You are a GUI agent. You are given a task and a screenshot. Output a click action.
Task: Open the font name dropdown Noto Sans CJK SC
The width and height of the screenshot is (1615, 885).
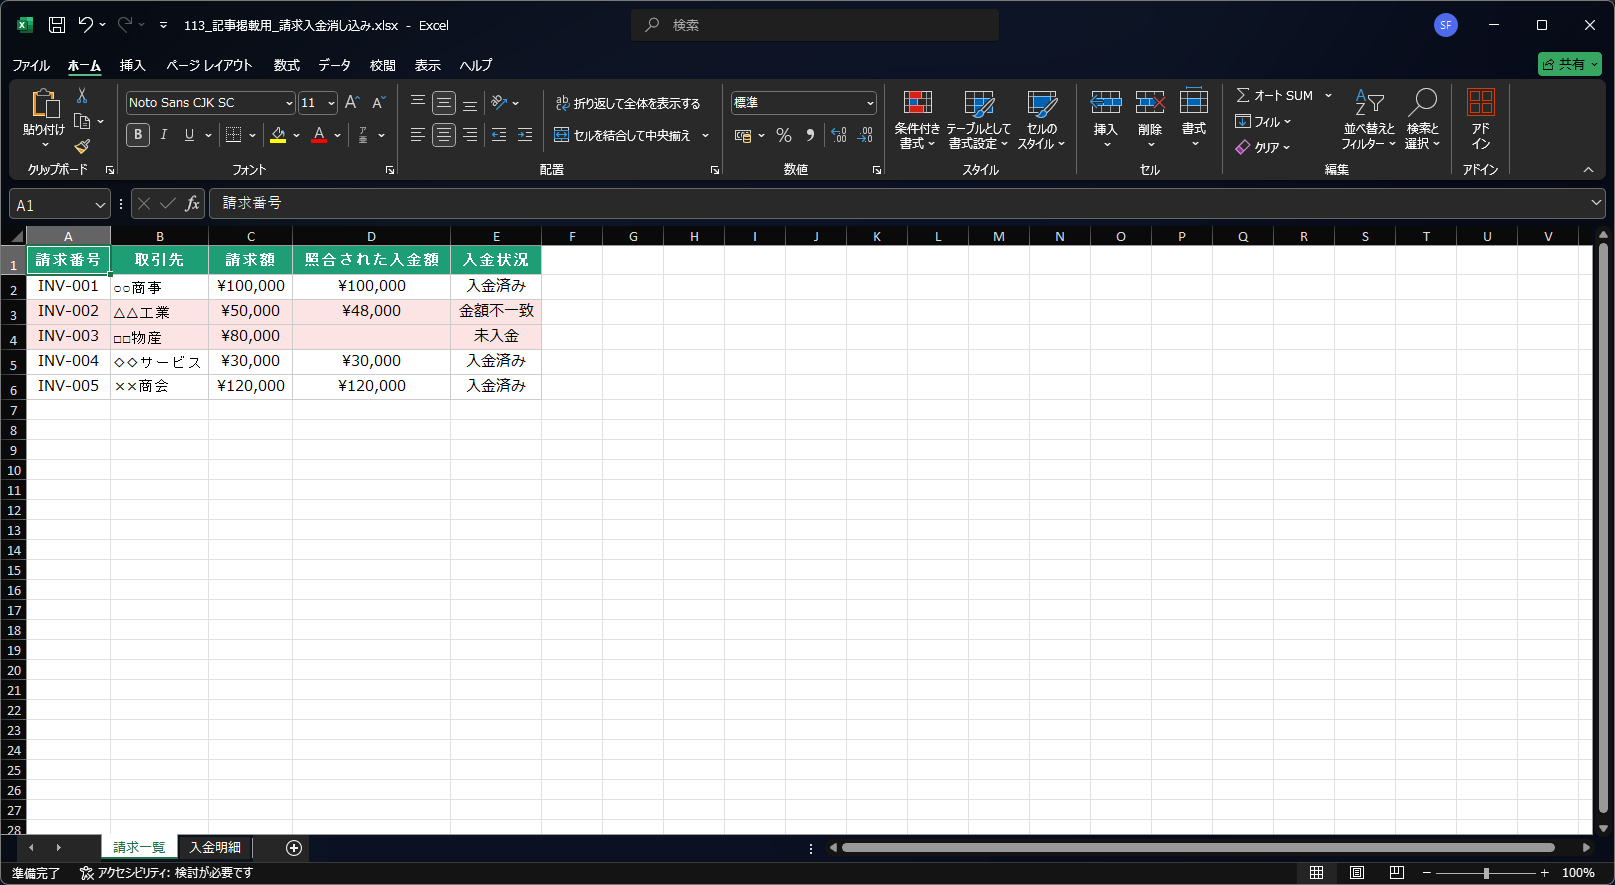coord(289,103)
